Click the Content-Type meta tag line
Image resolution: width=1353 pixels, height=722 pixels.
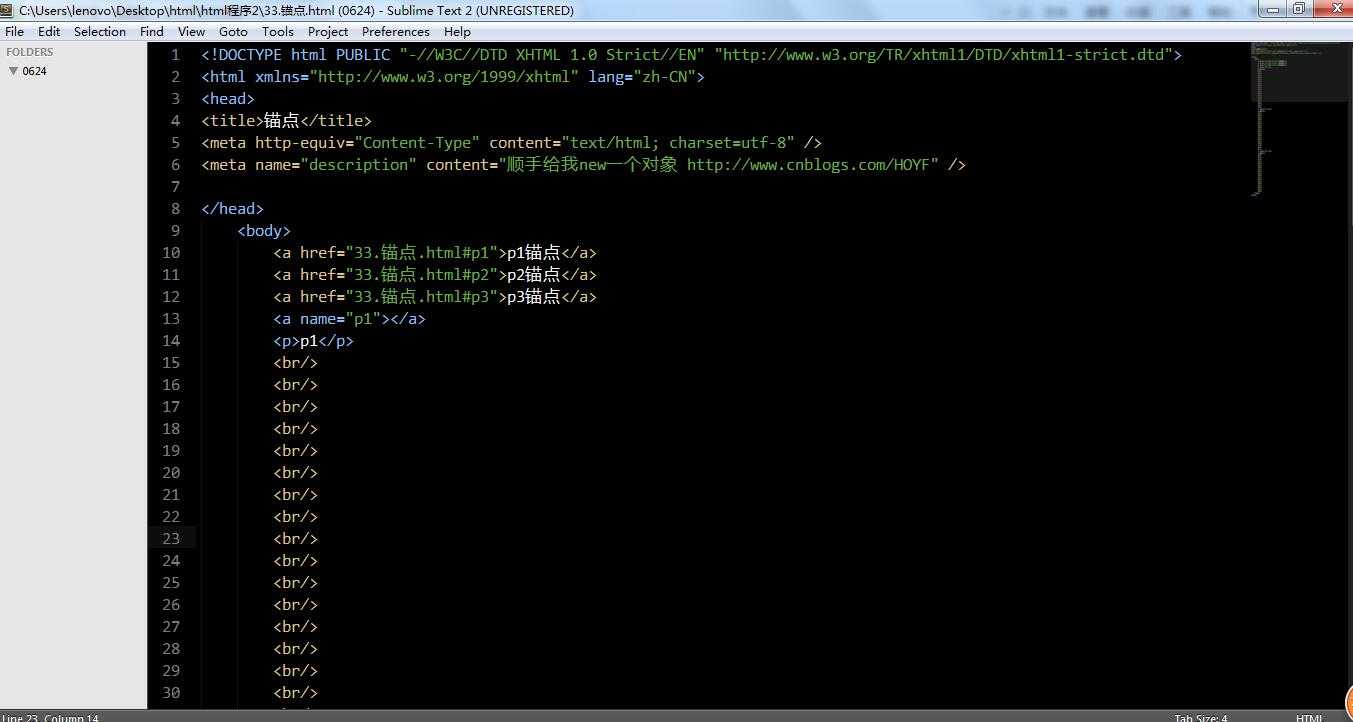[x=511, y=143]
